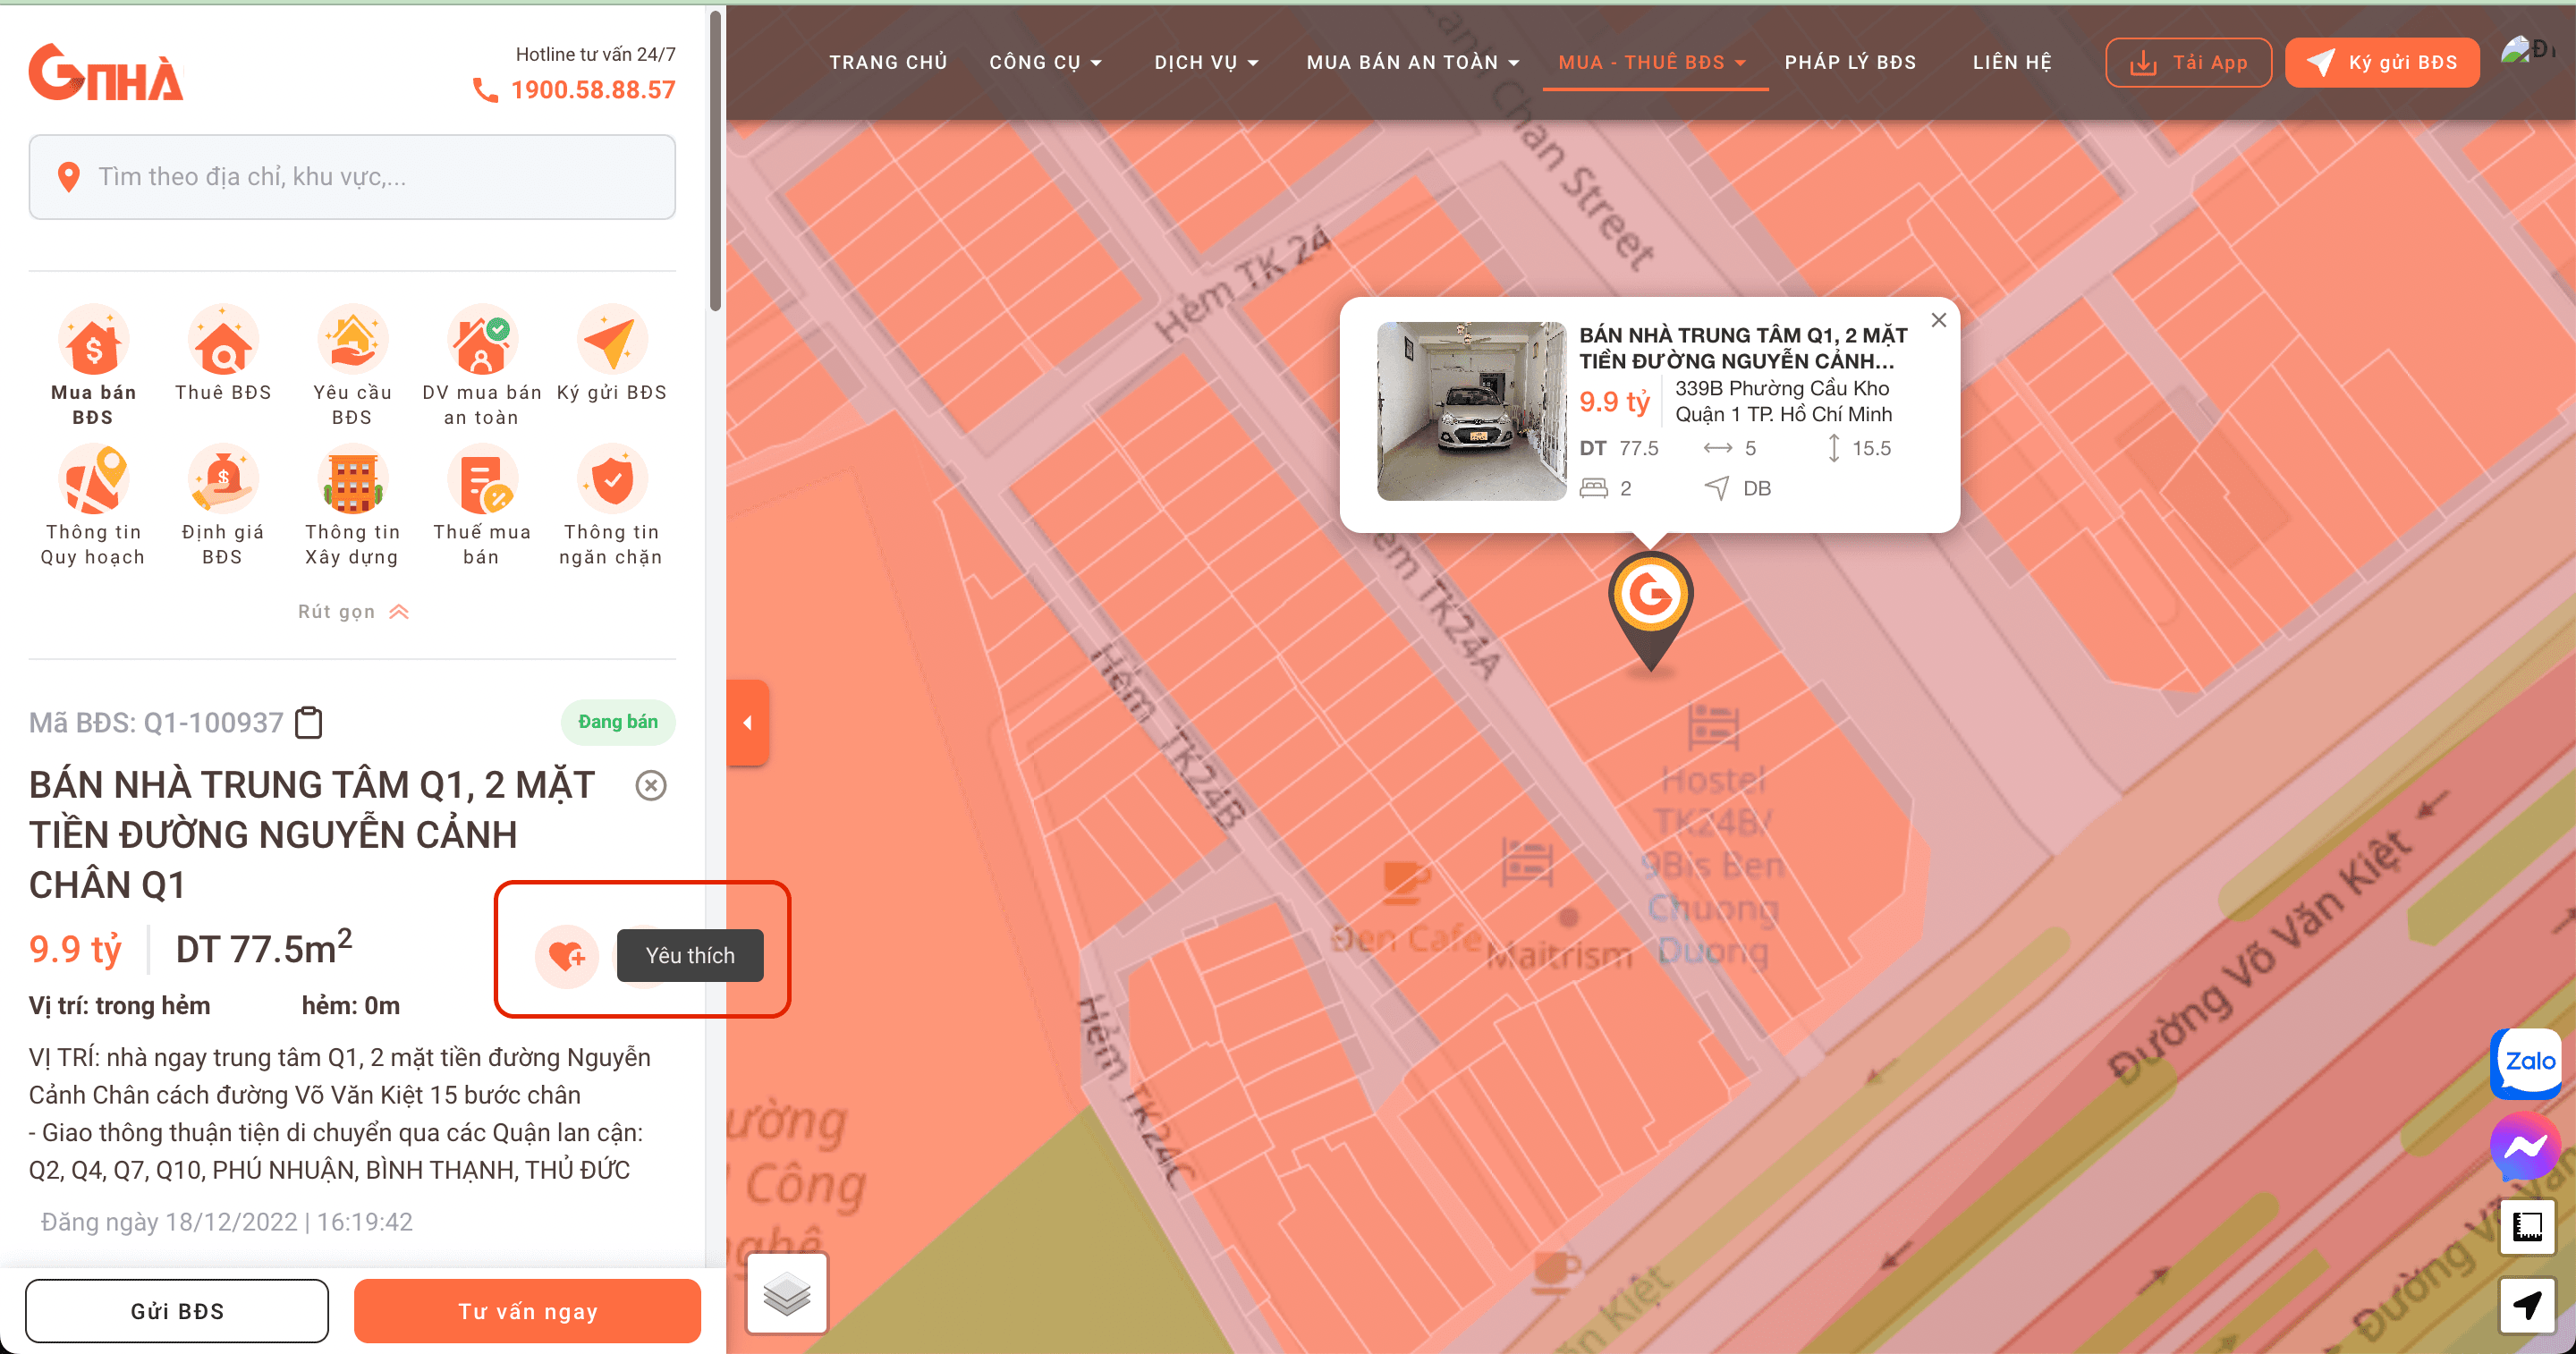
Task: Open Thông tin Xây dựng icon
Action: [352, 481]
